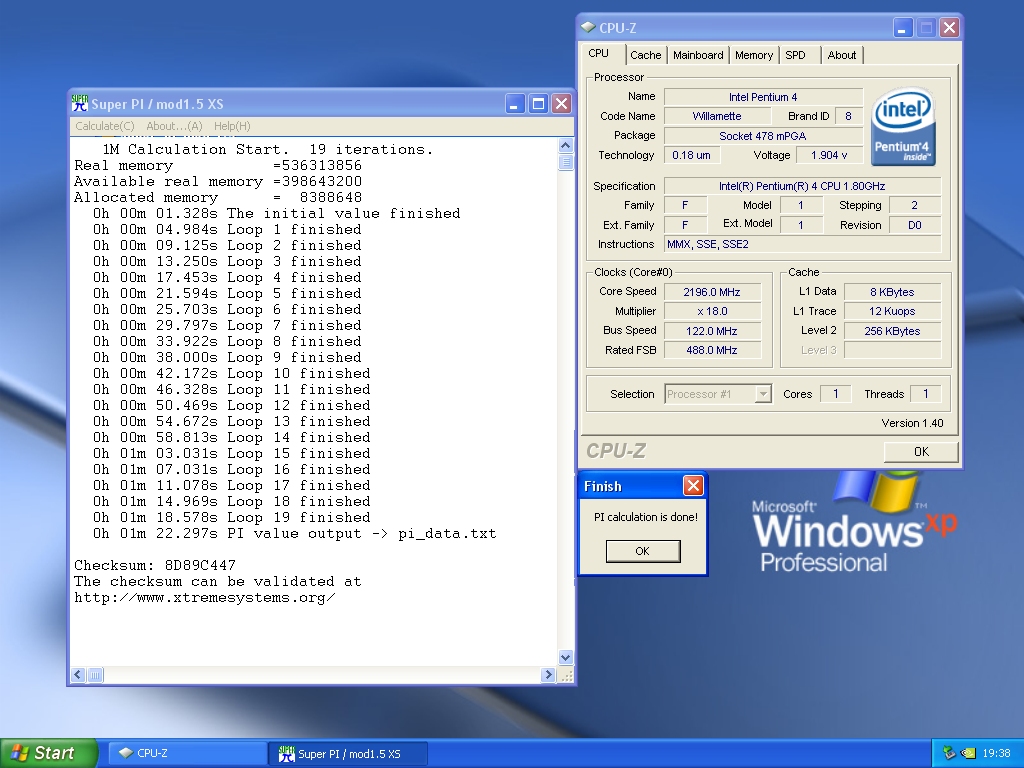Click the vertical scrollbar down arrow
This screenshot has height=768, width=1024.
pos(566,658)
